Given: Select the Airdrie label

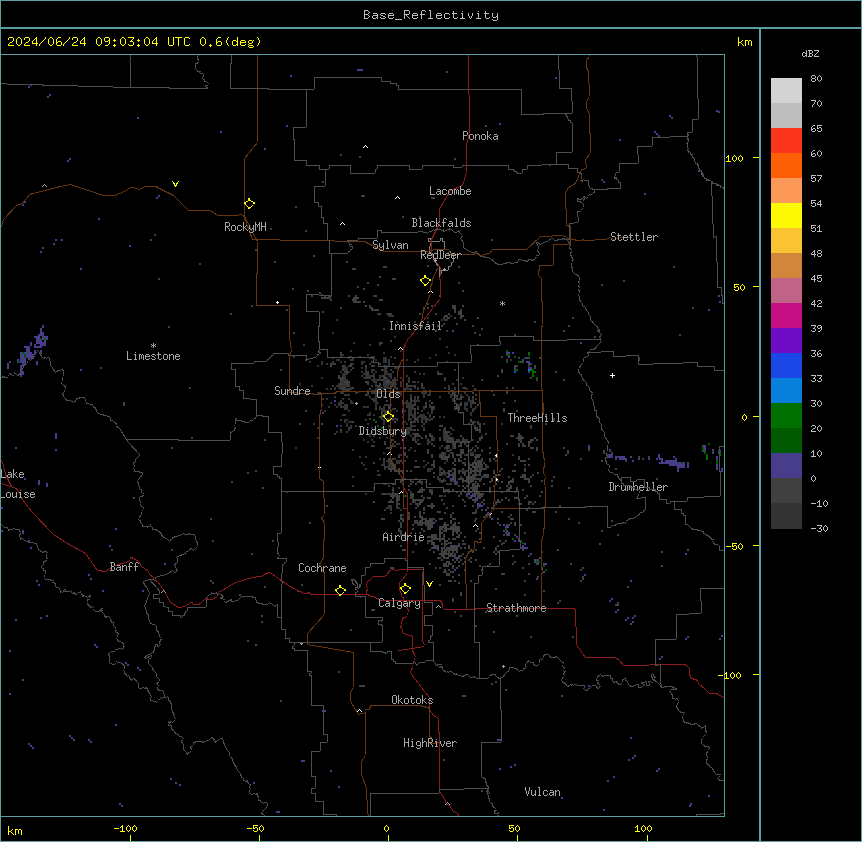Looking at the screenshot, I should pos(403,537).
